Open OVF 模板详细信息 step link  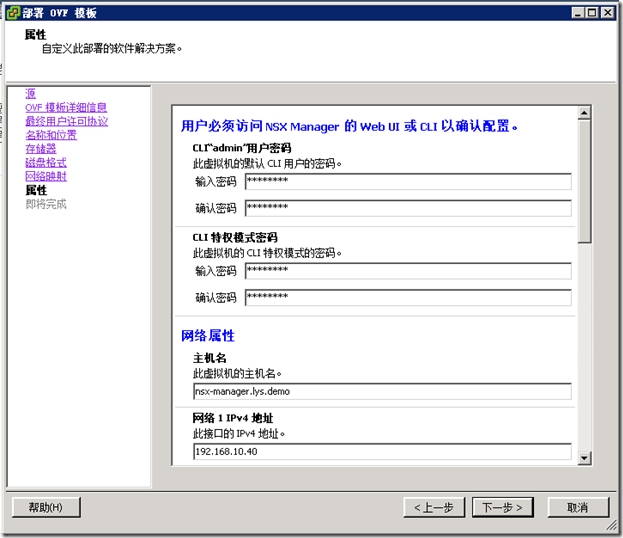tap(66, 108)
